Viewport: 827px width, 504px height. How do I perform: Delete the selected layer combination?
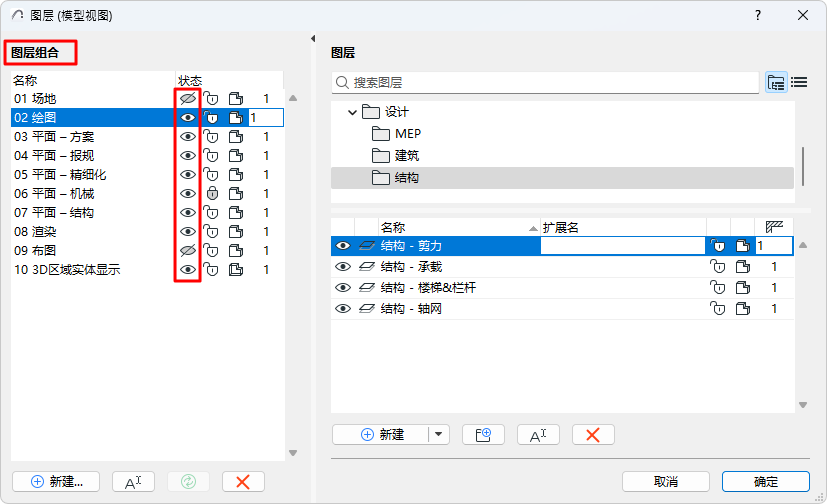243,482
